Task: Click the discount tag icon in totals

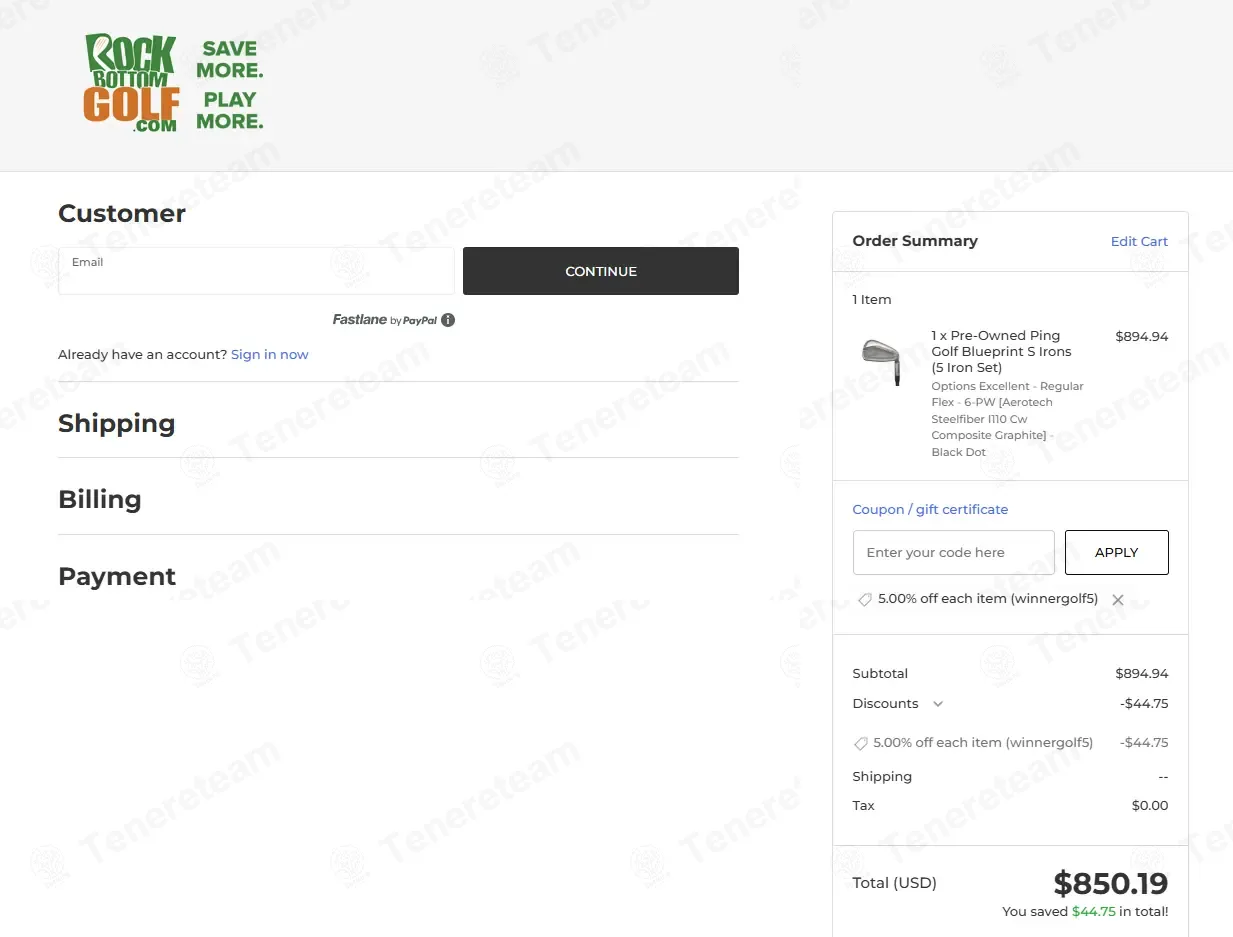Action: click(x=860, y=743)
